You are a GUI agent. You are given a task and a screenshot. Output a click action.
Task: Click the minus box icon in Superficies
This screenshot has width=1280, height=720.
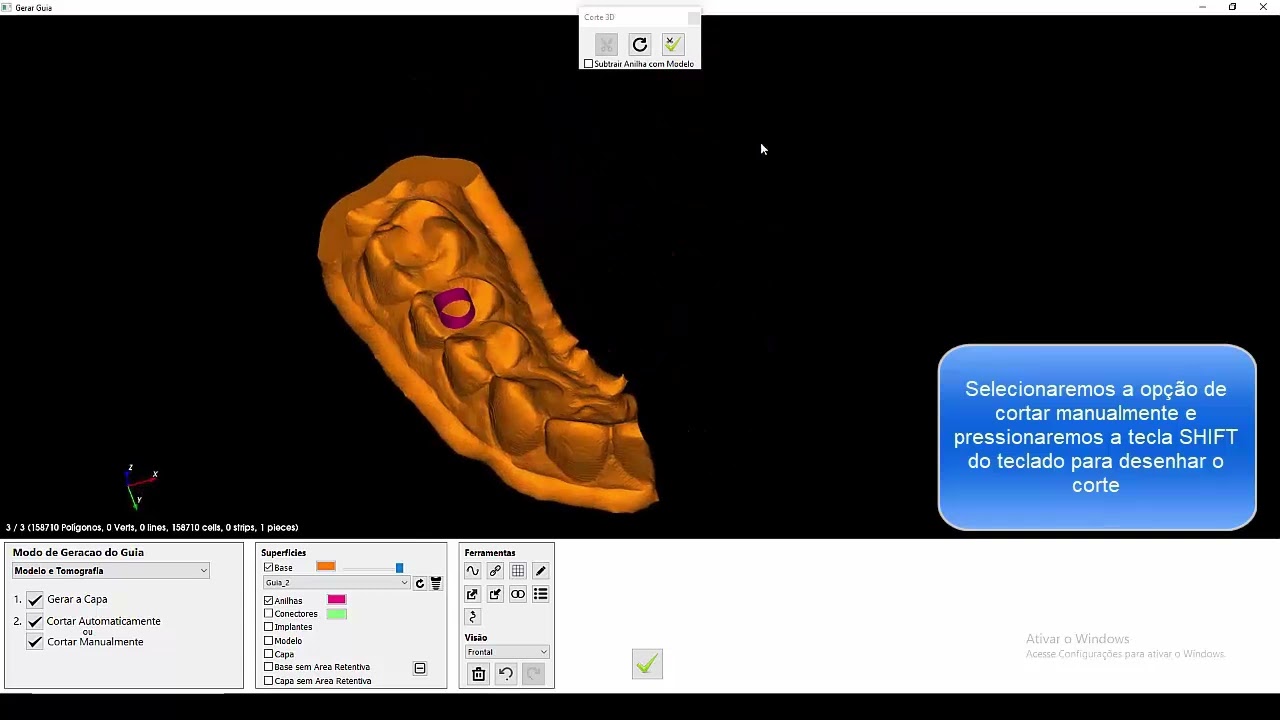point(420,668)
